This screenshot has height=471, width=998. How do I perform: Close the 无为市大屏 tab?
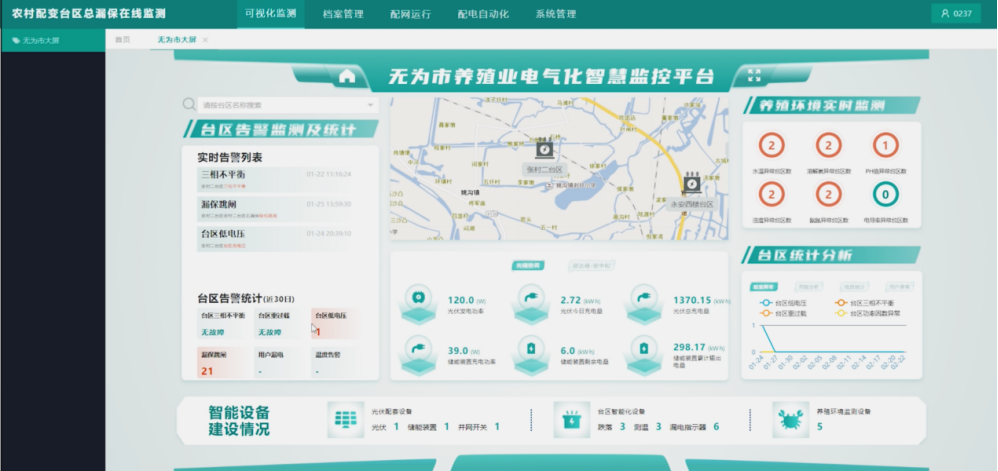point(205,40)
